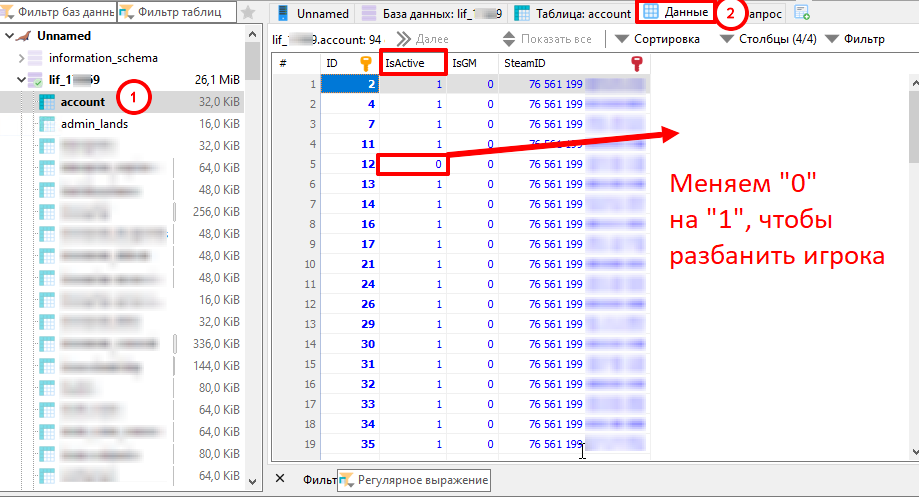Image resolution: width=919 pixels, height=498 pixels.
Task: Click the Далее next-rows arrows icon
Action: coord(403,39)
